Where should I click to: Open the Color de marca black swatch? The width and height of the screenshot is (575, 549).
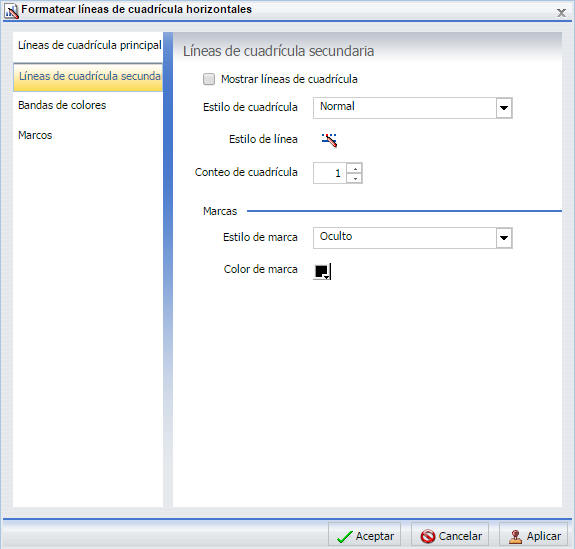click(322, 271)
